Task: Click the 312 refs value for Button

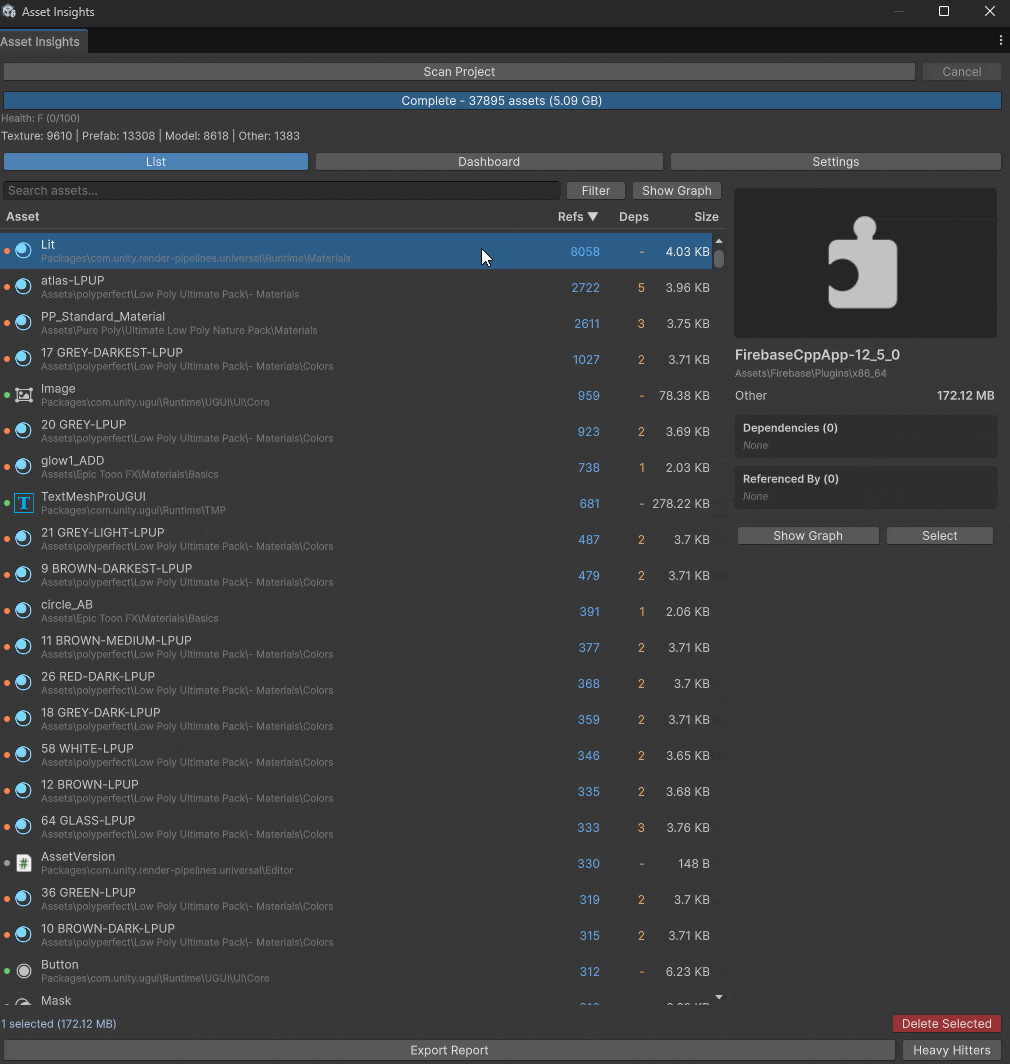Action: [589, 971]
